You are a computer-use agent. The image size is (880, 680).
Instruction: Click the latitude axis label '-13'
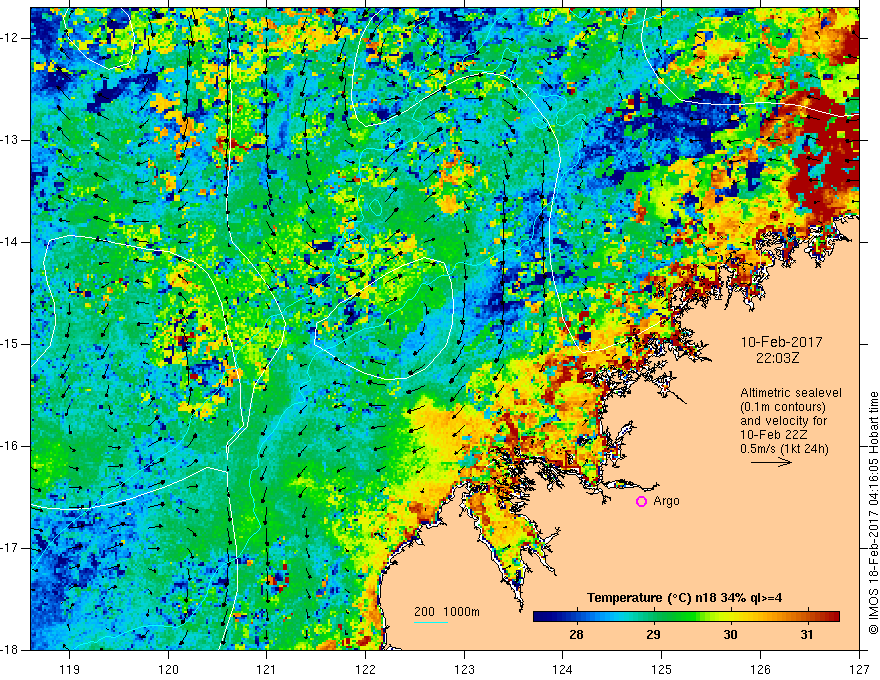(x=10, y=140)
